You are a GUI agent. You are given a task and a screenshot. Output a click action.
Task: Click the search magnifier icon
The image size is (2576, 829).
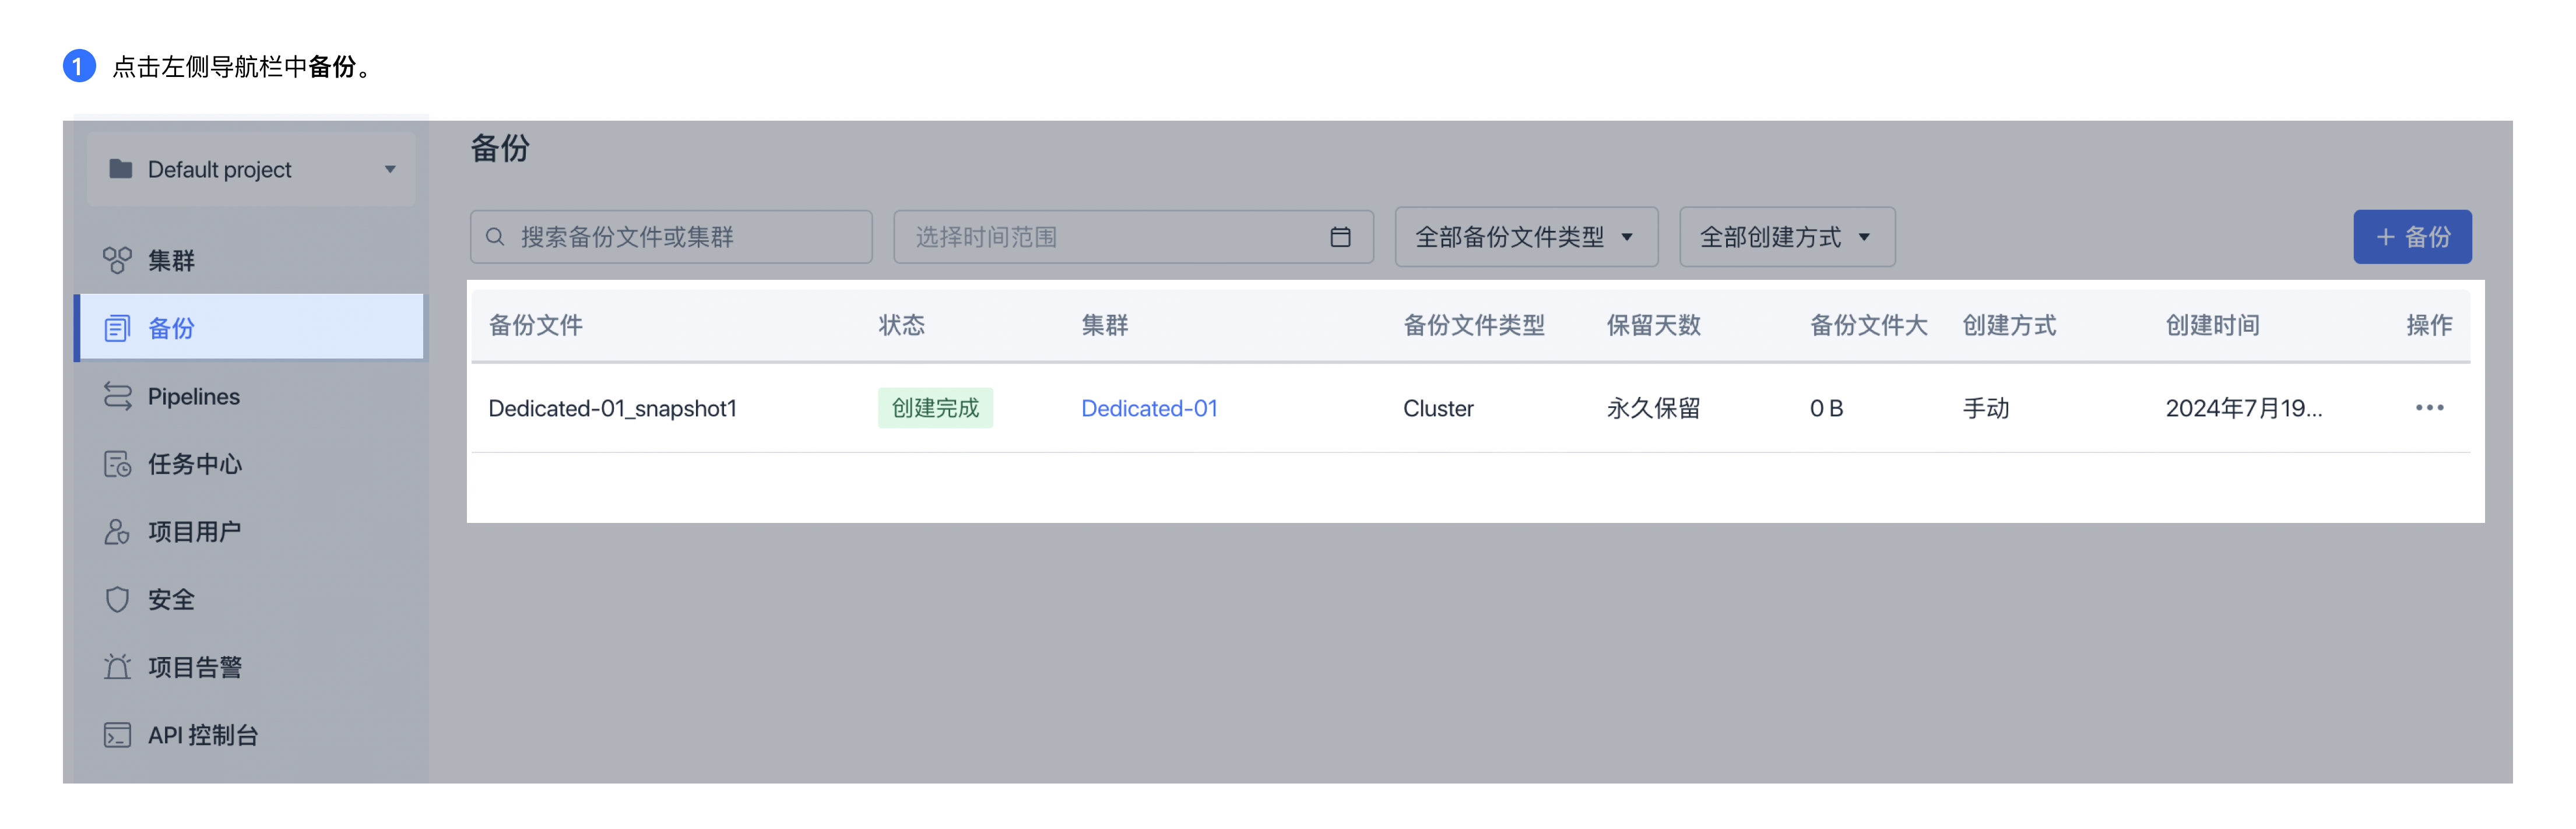[x=495, y=237]
